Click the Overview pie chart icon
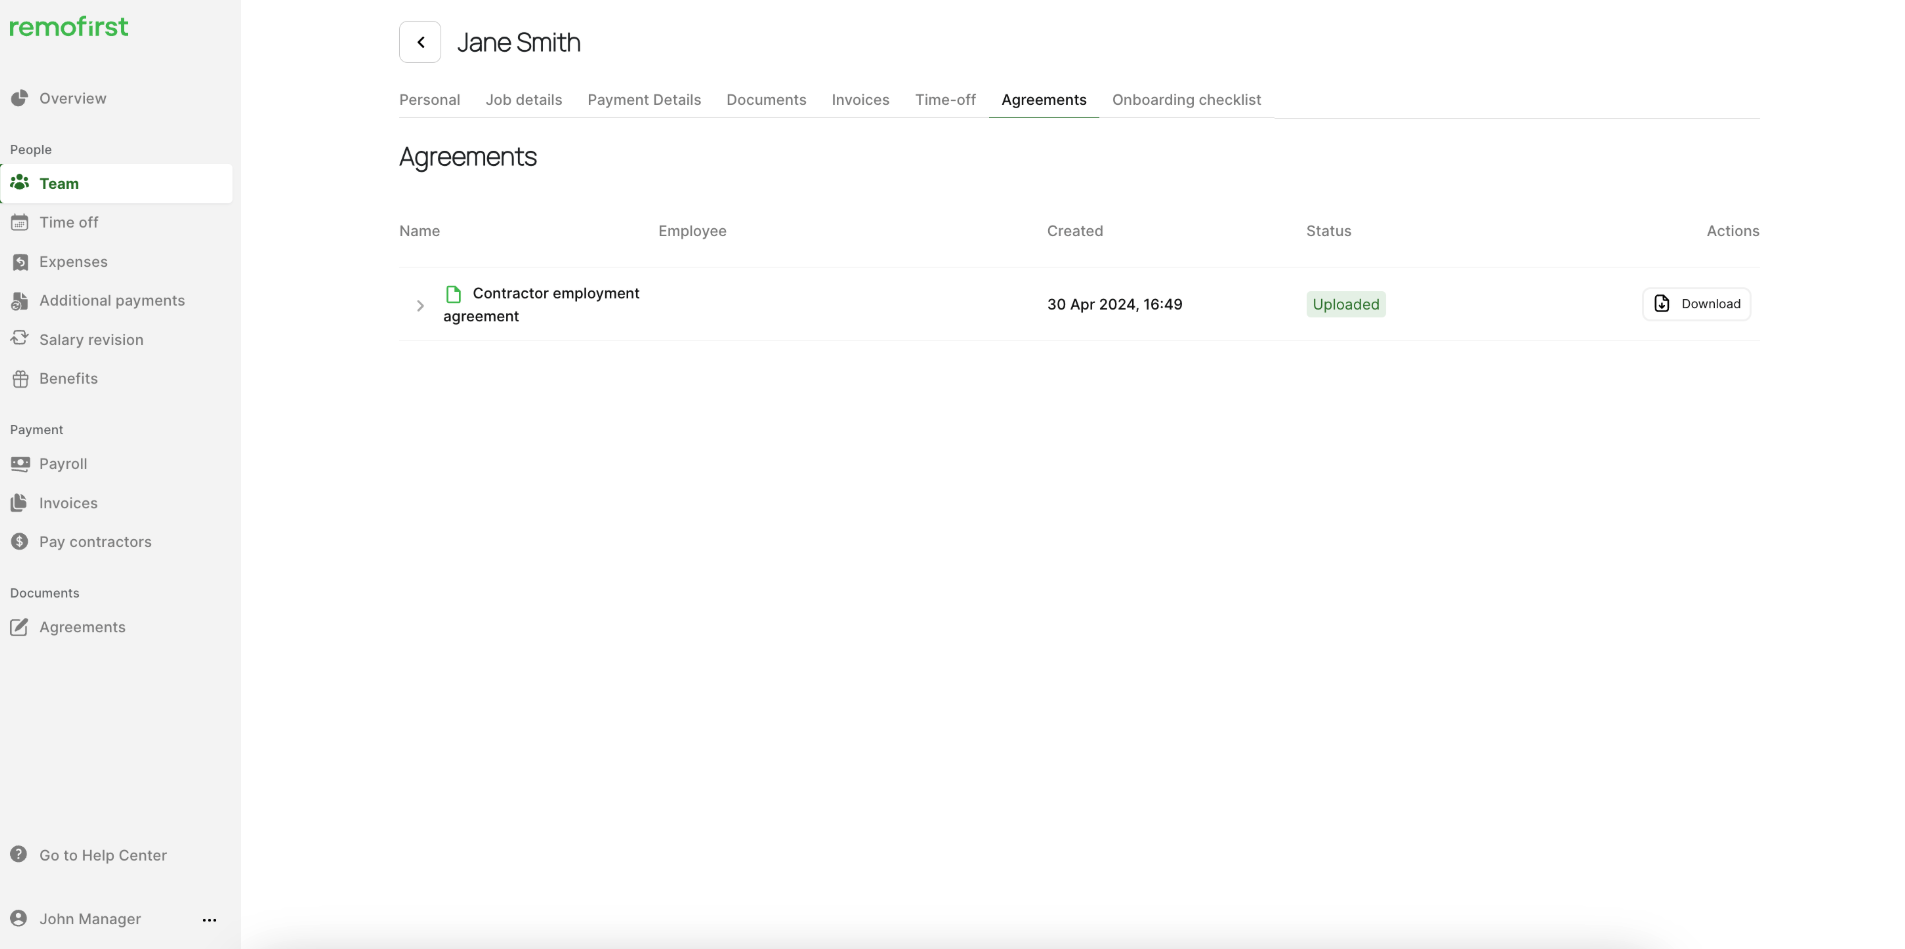 [x=19, y=98]
